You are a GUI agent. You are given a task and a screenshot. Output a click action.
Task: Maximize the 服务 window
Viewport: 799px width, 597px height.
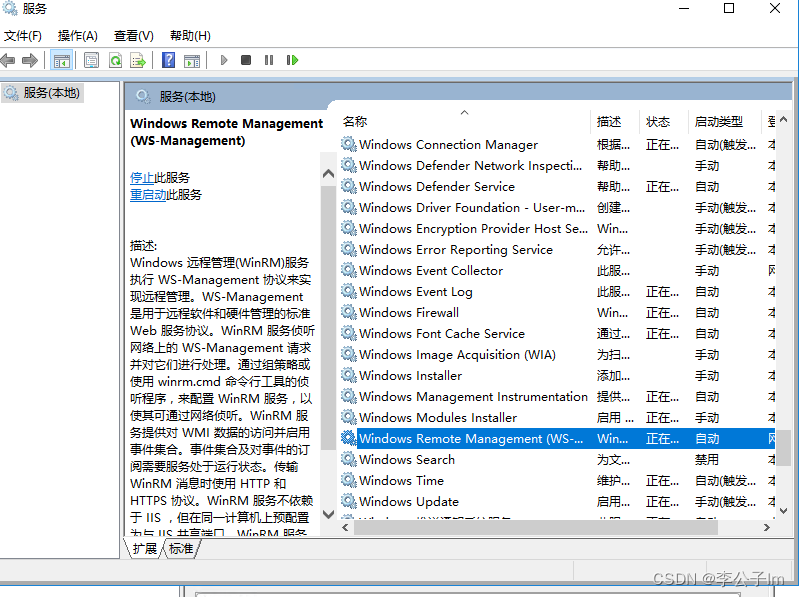[729, 8]
